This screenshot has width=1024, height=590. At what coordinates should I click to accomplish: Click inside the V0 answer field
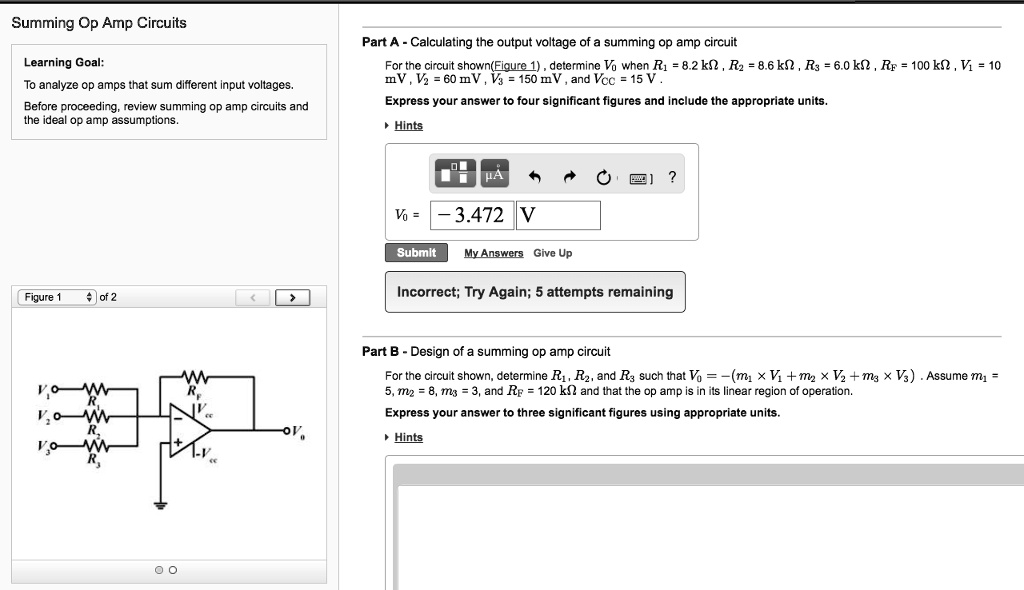coord(470,214)
